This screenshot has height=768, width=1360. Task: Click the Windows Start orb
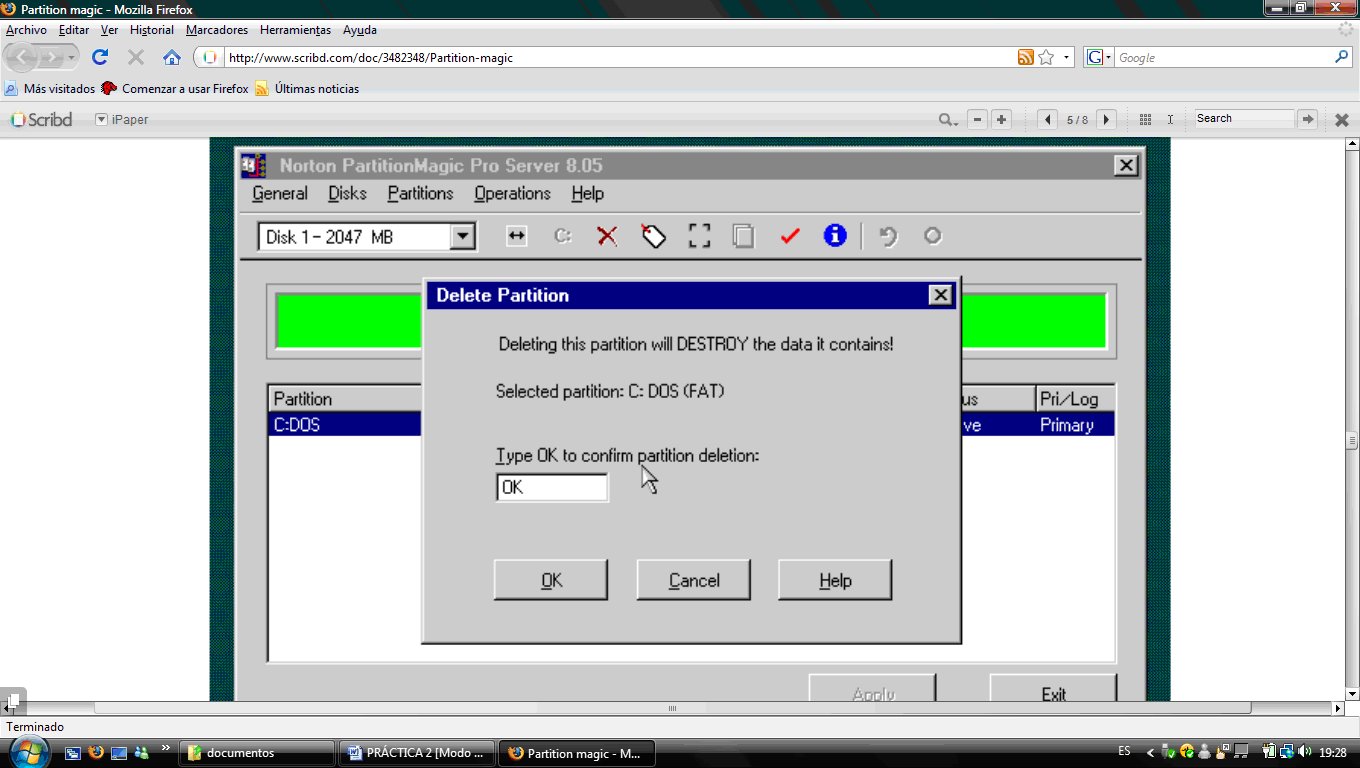(27, 752)
